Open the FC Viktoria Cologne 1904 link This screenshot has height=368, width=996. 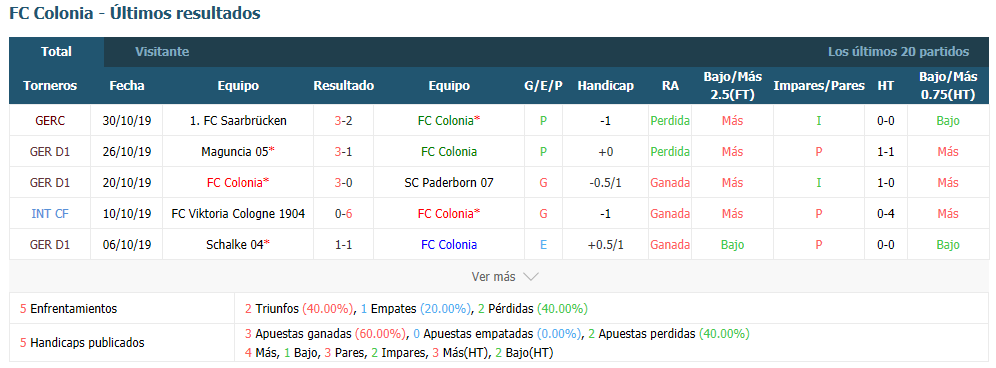[x=238, y=214]
